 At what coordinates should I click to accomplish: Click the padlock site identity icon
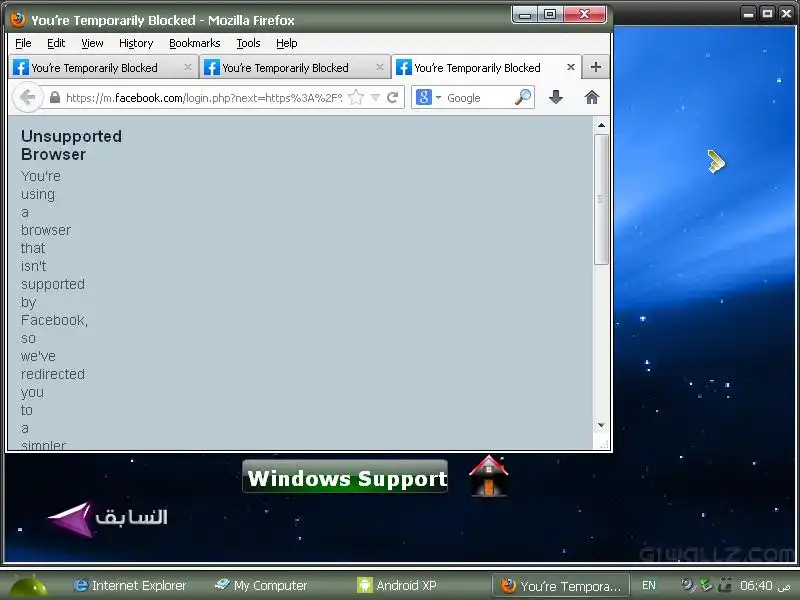(x=55, y=97)
